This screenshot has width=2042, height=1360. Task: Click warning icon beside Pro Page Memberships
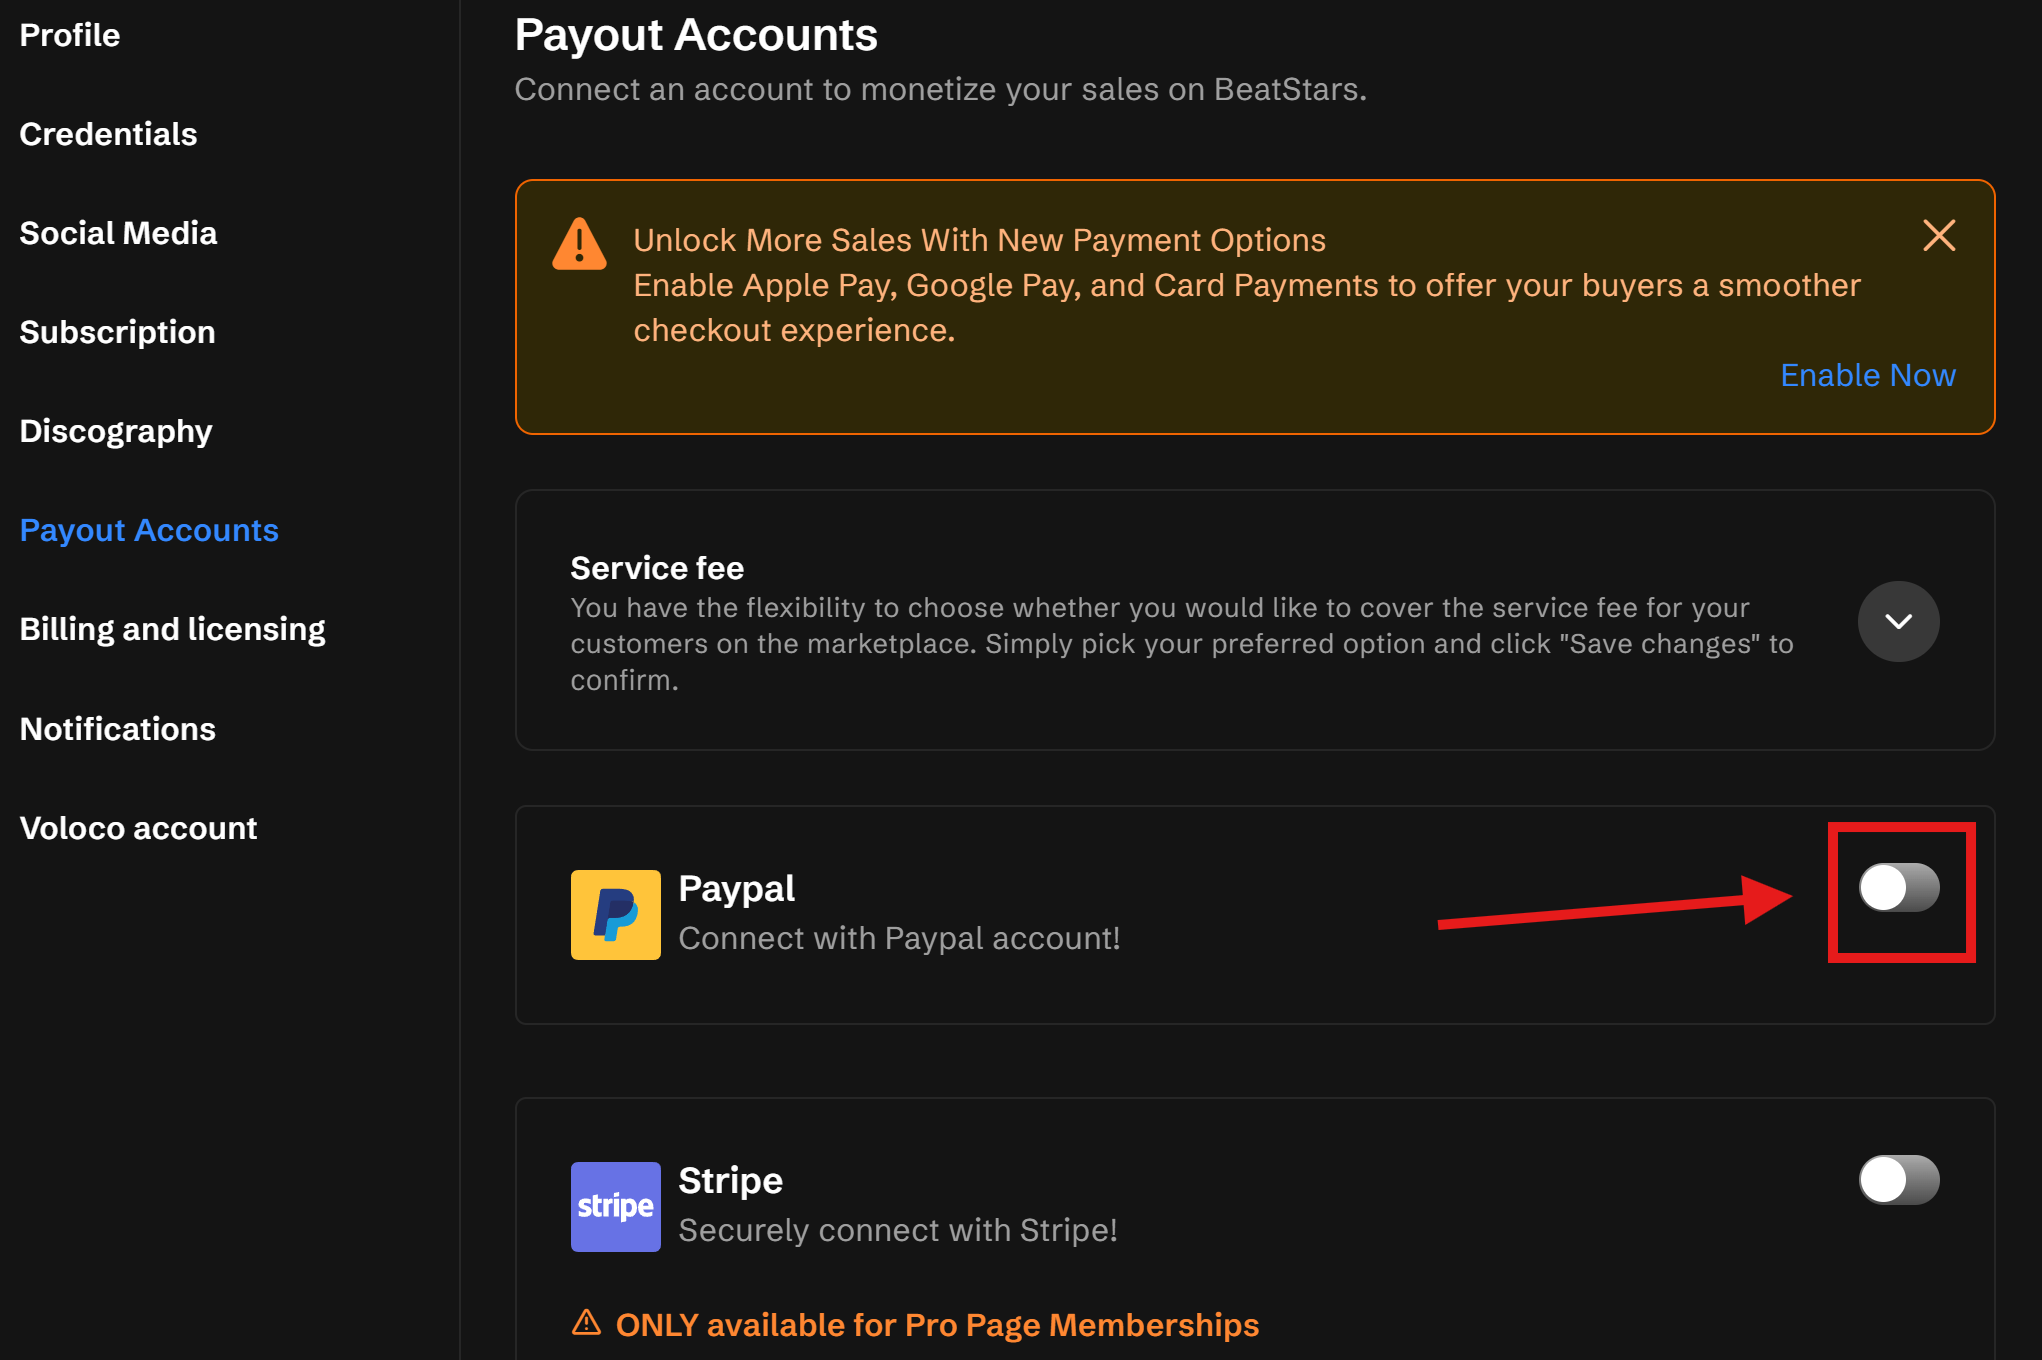pyautogui.click(x=586, y=1323)
